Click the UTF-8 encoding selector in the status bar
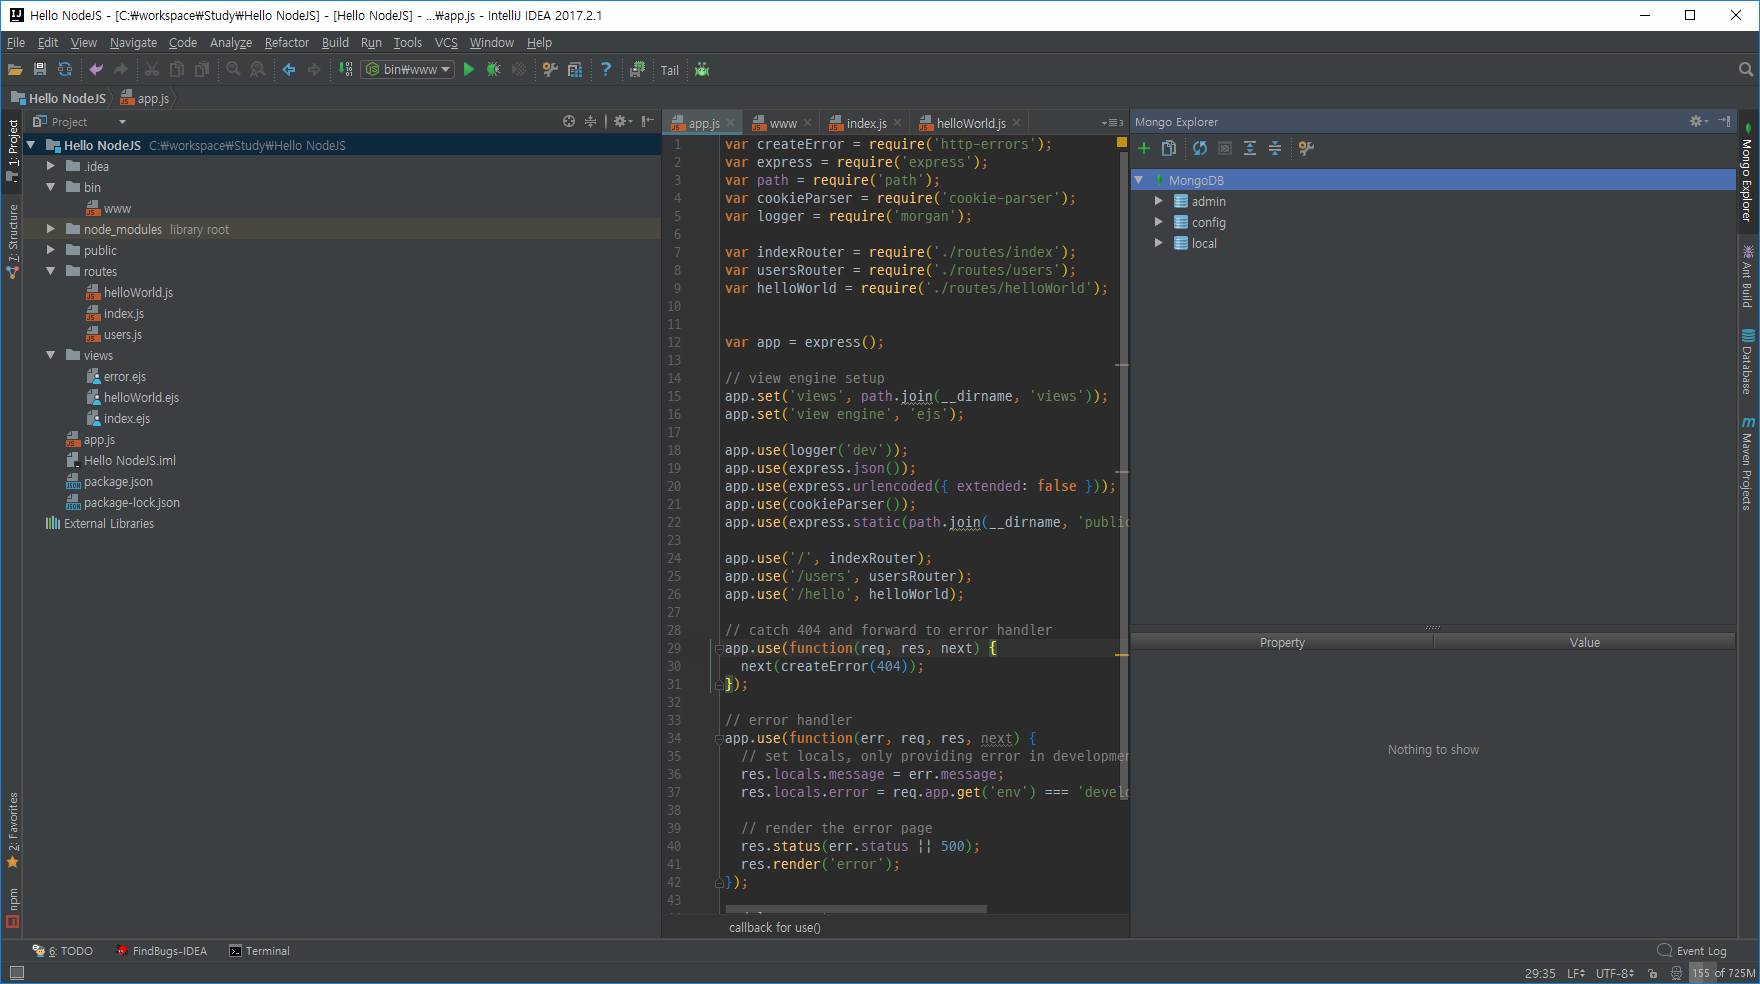 click(1615, 973)
